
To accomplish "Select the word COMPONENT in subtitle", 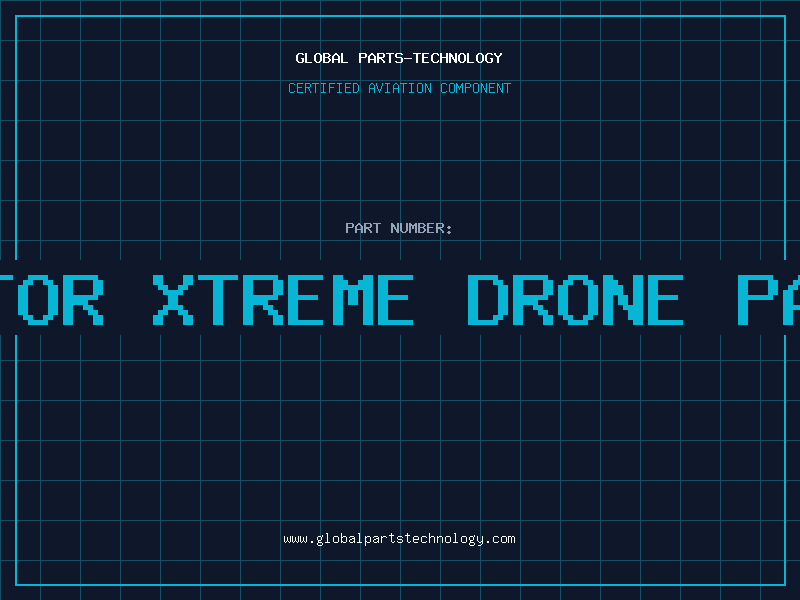I will (x=476, y=88).
